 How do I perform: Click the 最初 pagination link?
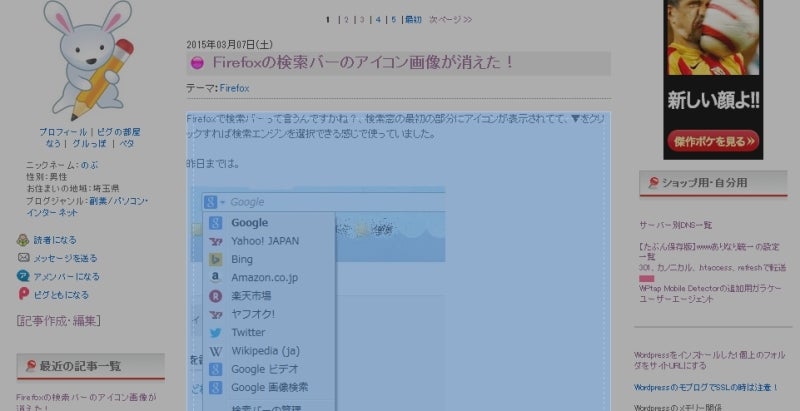(x=413, y=20)
